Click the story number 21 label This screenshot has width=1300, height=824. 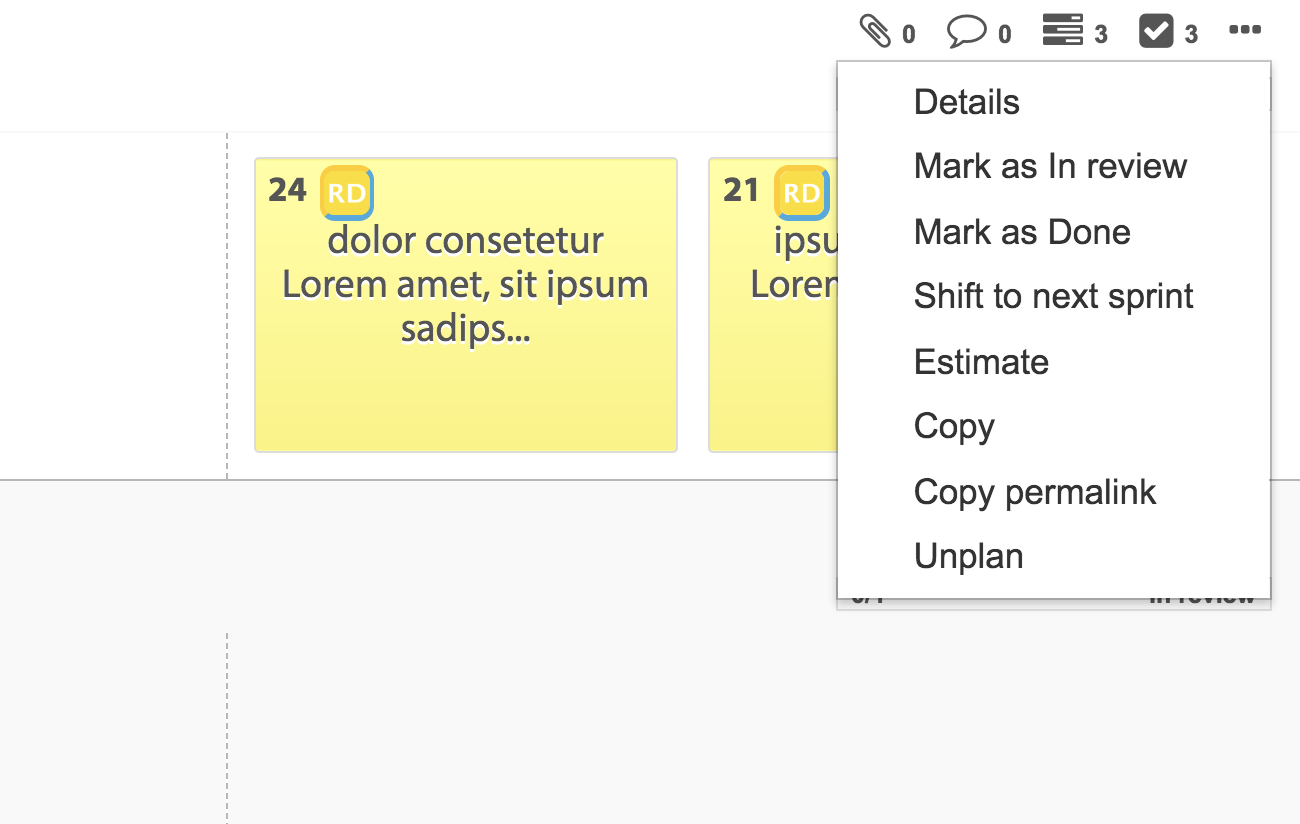[741, 190]
